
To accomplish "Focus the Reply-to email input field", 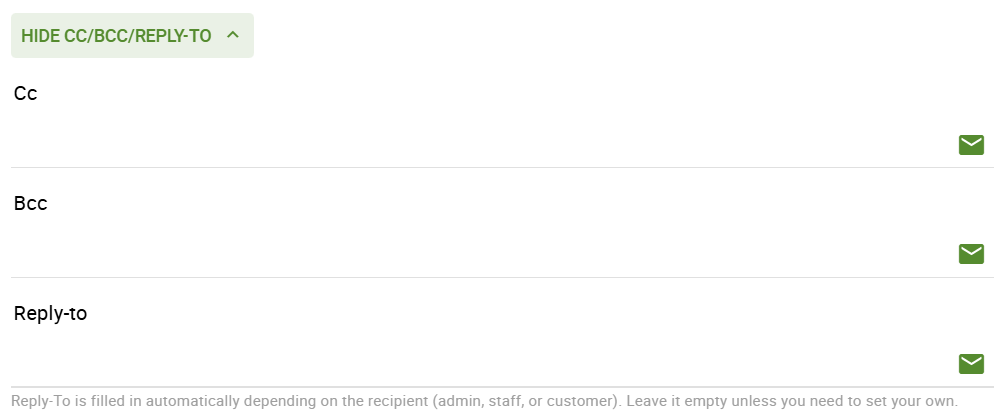I will pos(480,363).
